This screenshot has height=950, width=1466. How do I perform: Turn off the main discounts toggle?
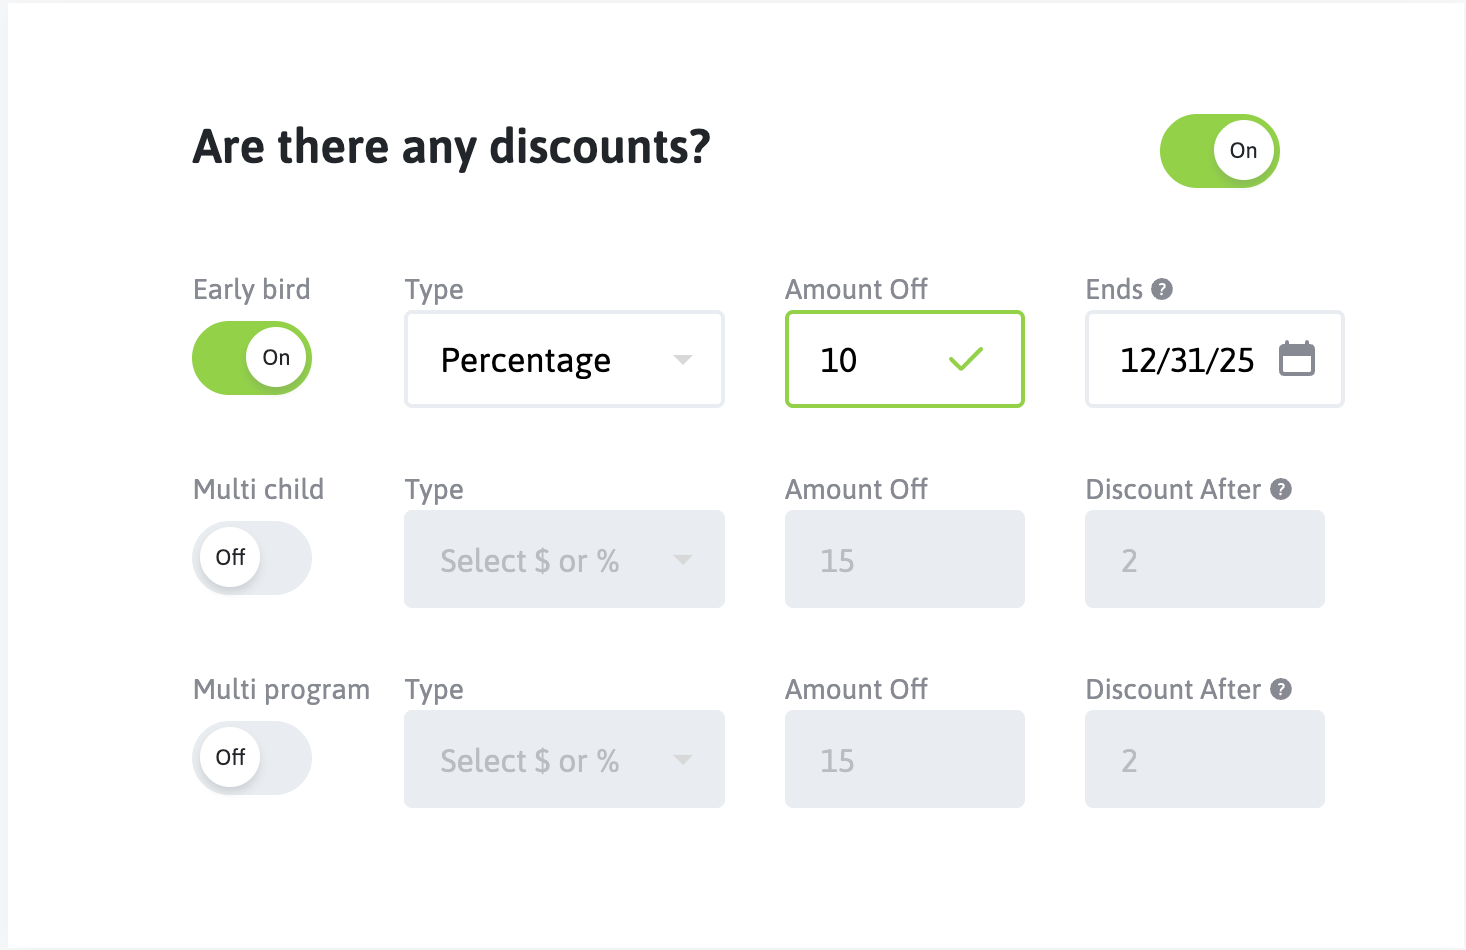tap(1219, 151)
